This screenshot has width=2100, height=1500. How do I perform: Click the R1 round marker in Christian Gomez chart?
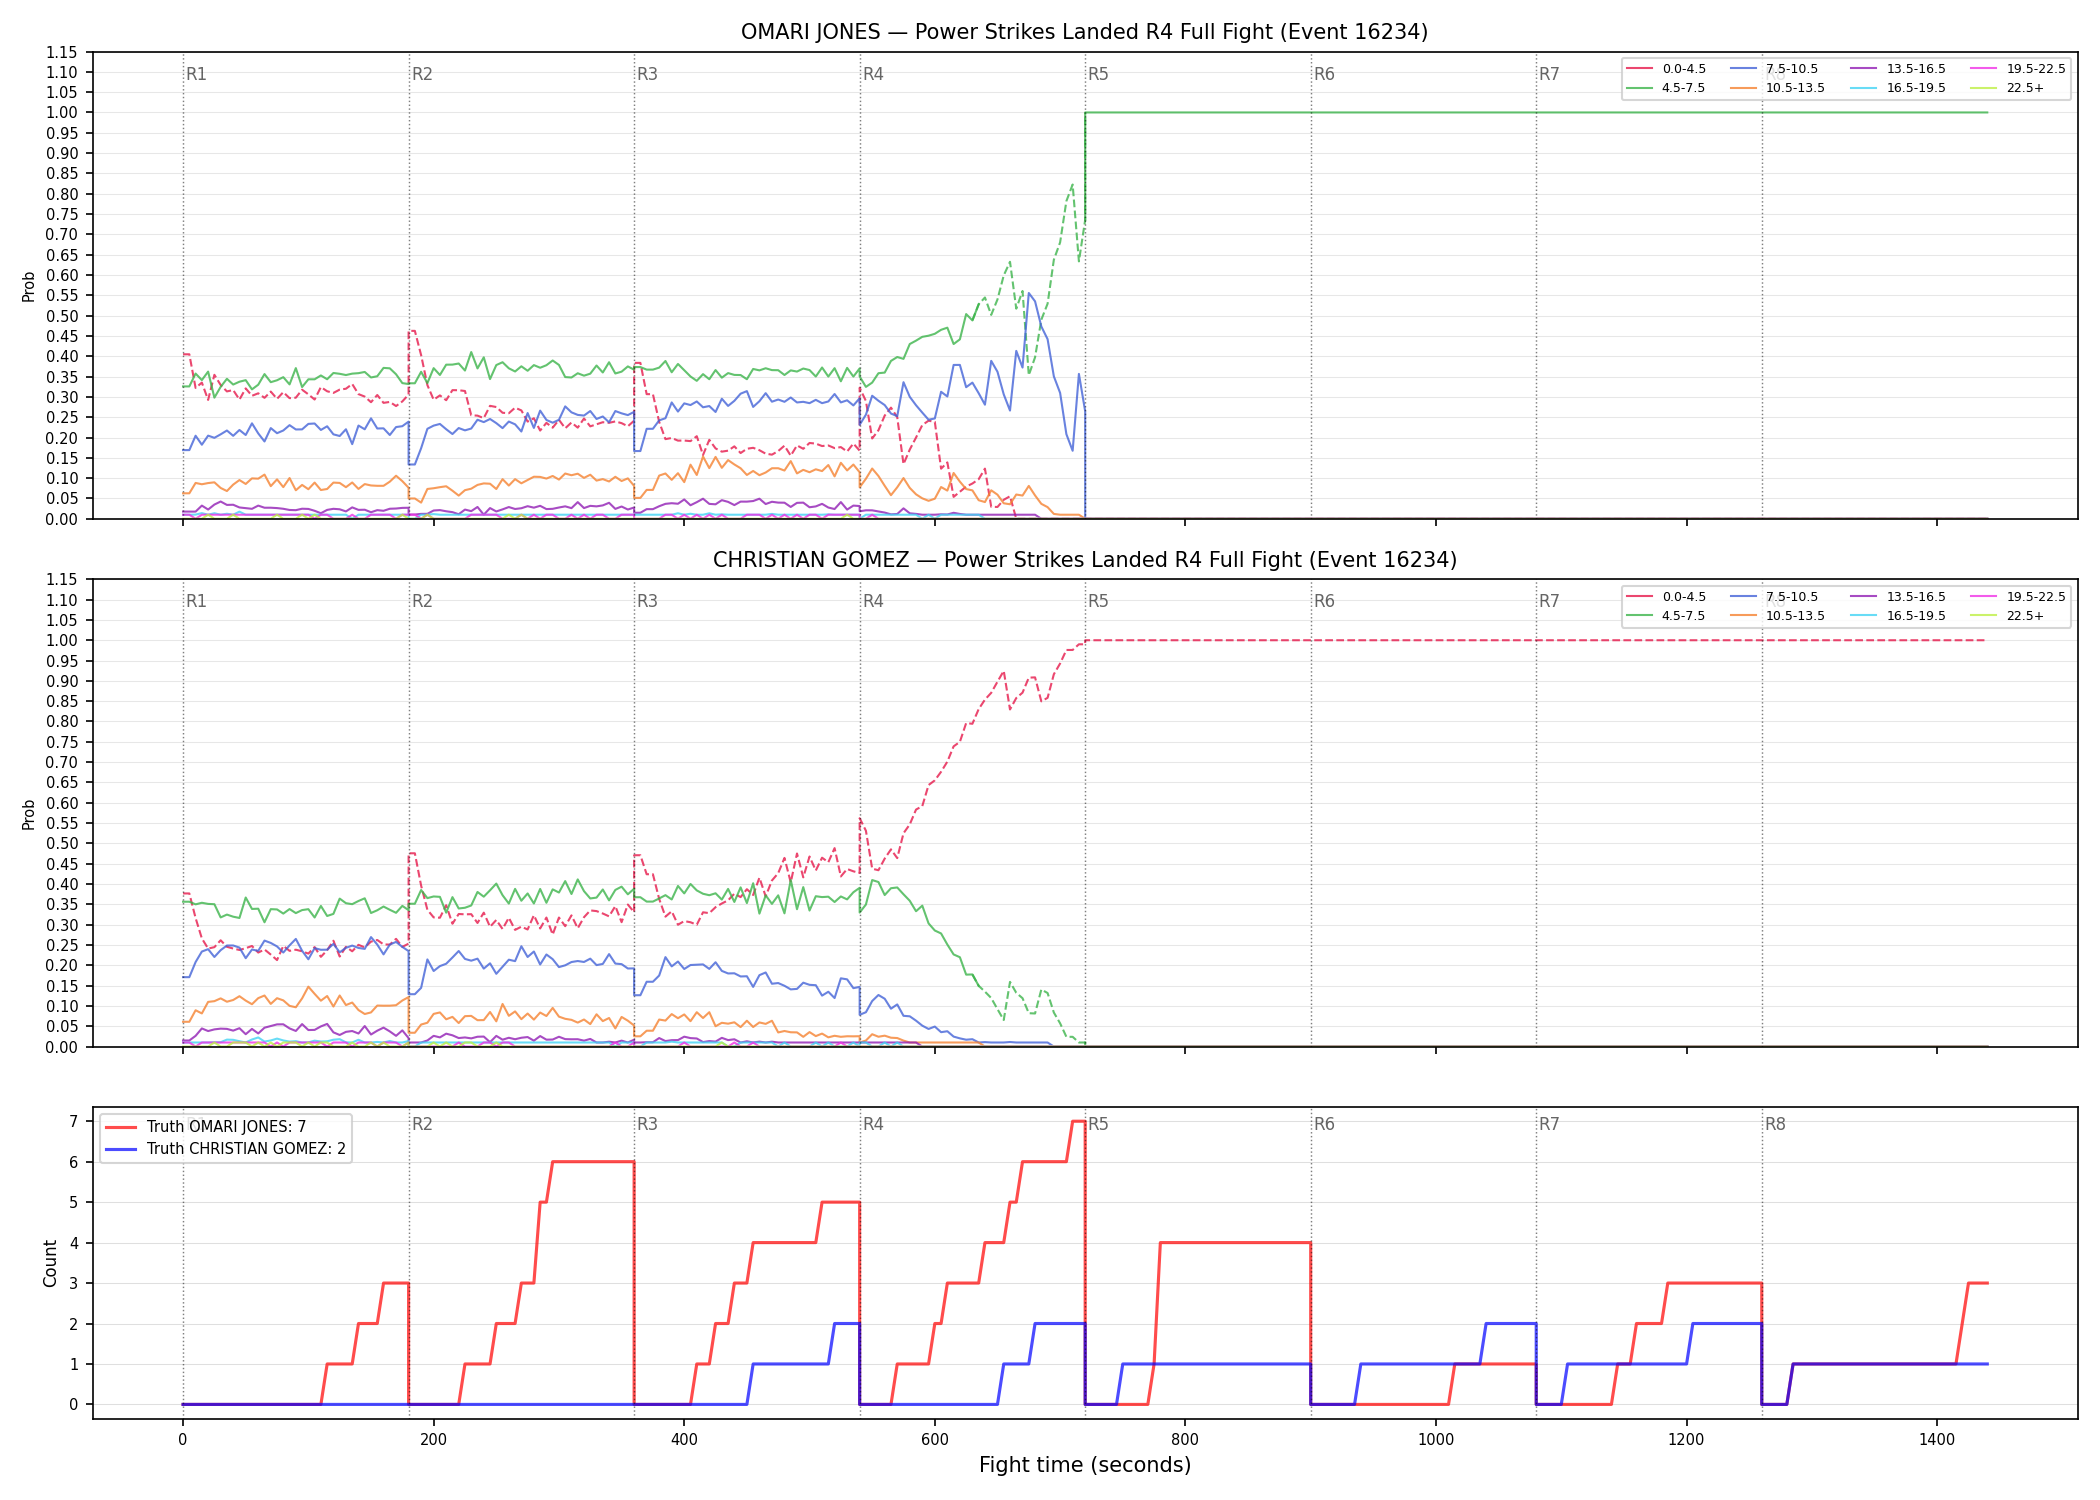(196, 601)
